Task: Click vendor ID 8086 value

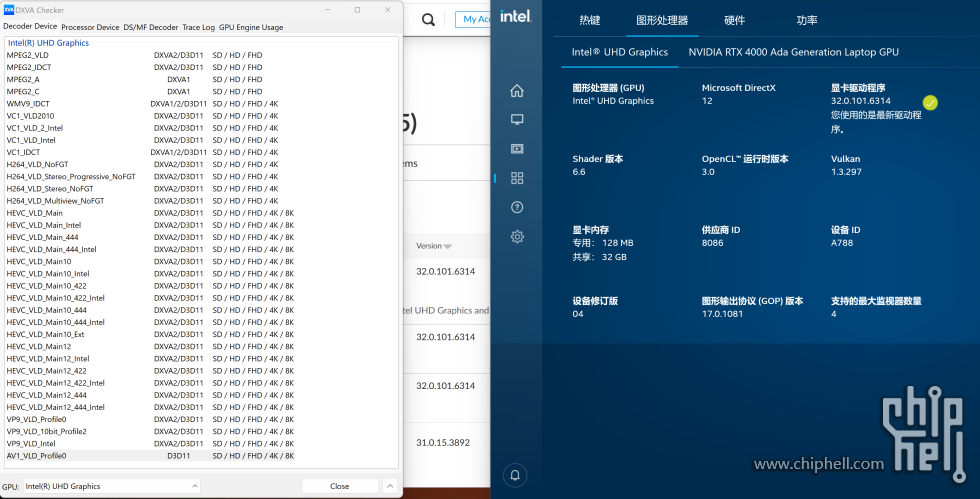Action: tap(712, 243)
